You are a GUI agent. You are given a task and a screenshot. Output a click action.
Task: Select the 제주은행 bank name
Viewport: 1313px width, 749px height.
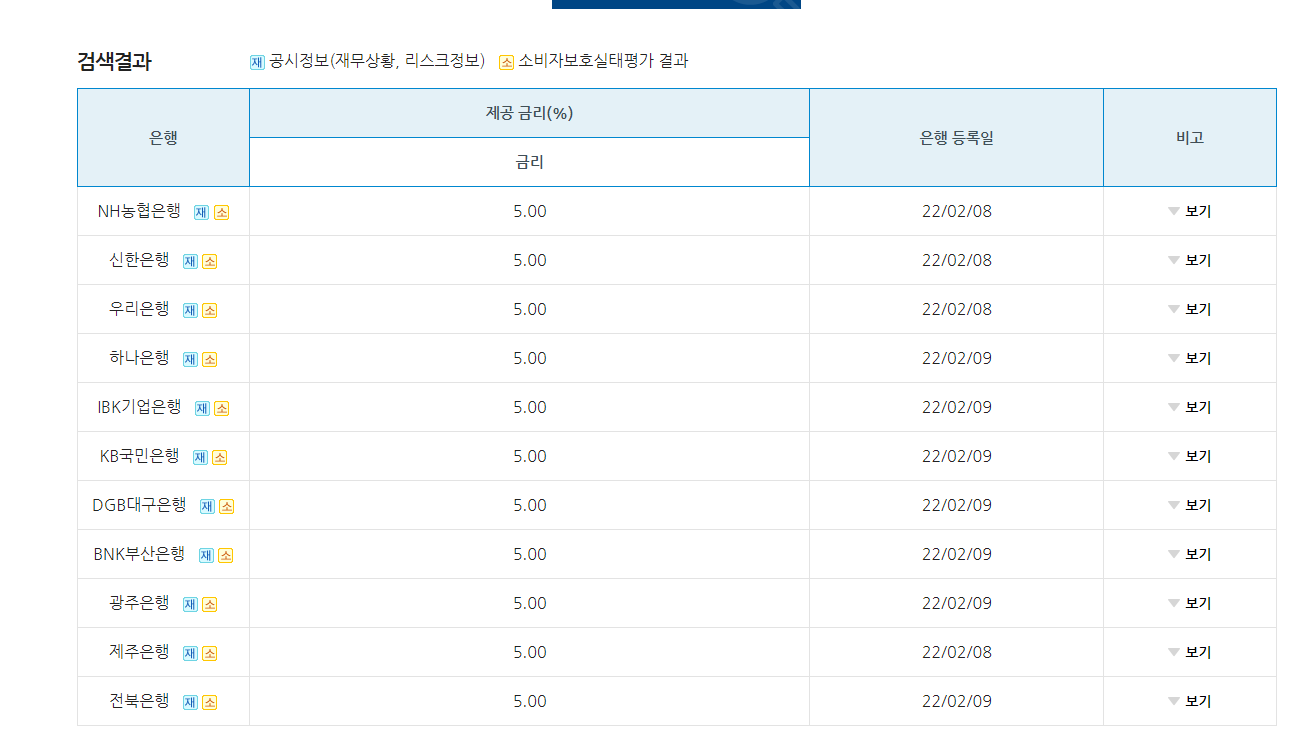click(139, 652)
